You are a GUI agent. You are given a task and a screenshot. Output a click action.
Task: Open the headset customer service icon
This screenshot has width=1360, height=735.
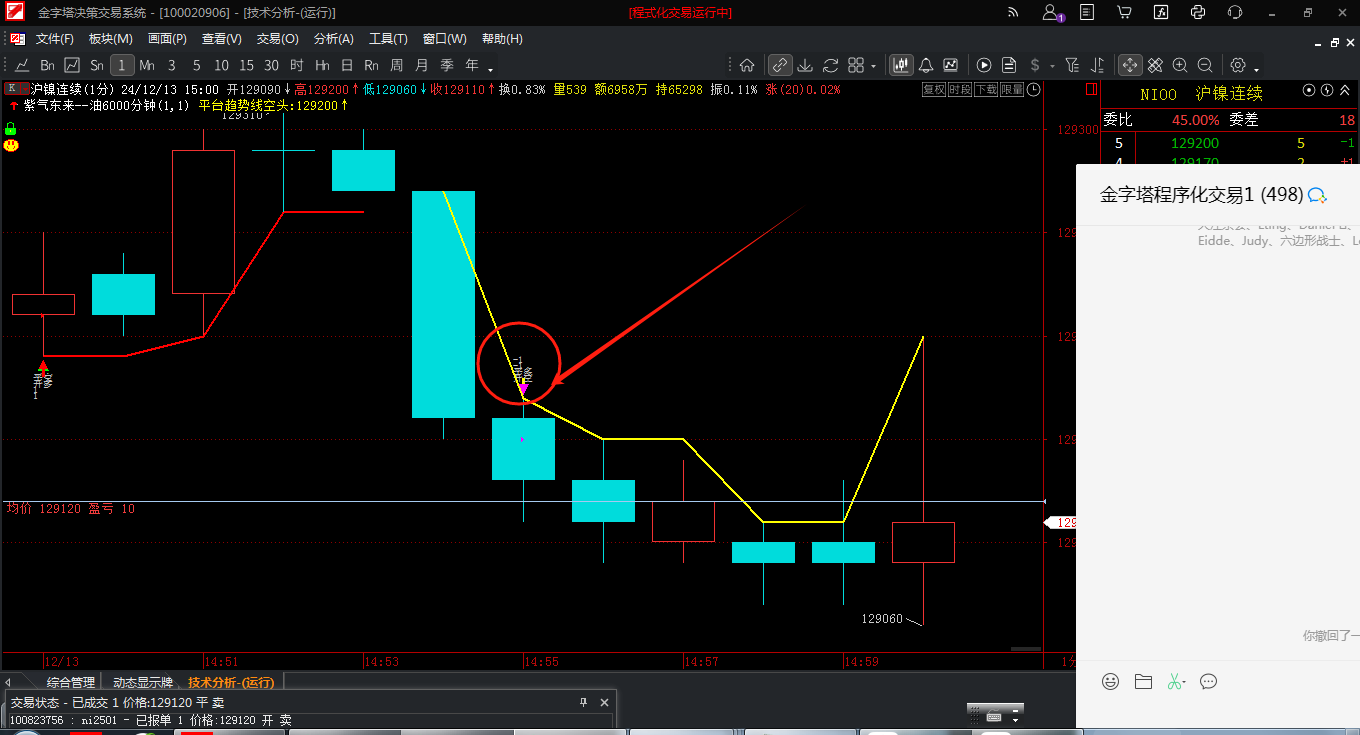point(1234,12)
